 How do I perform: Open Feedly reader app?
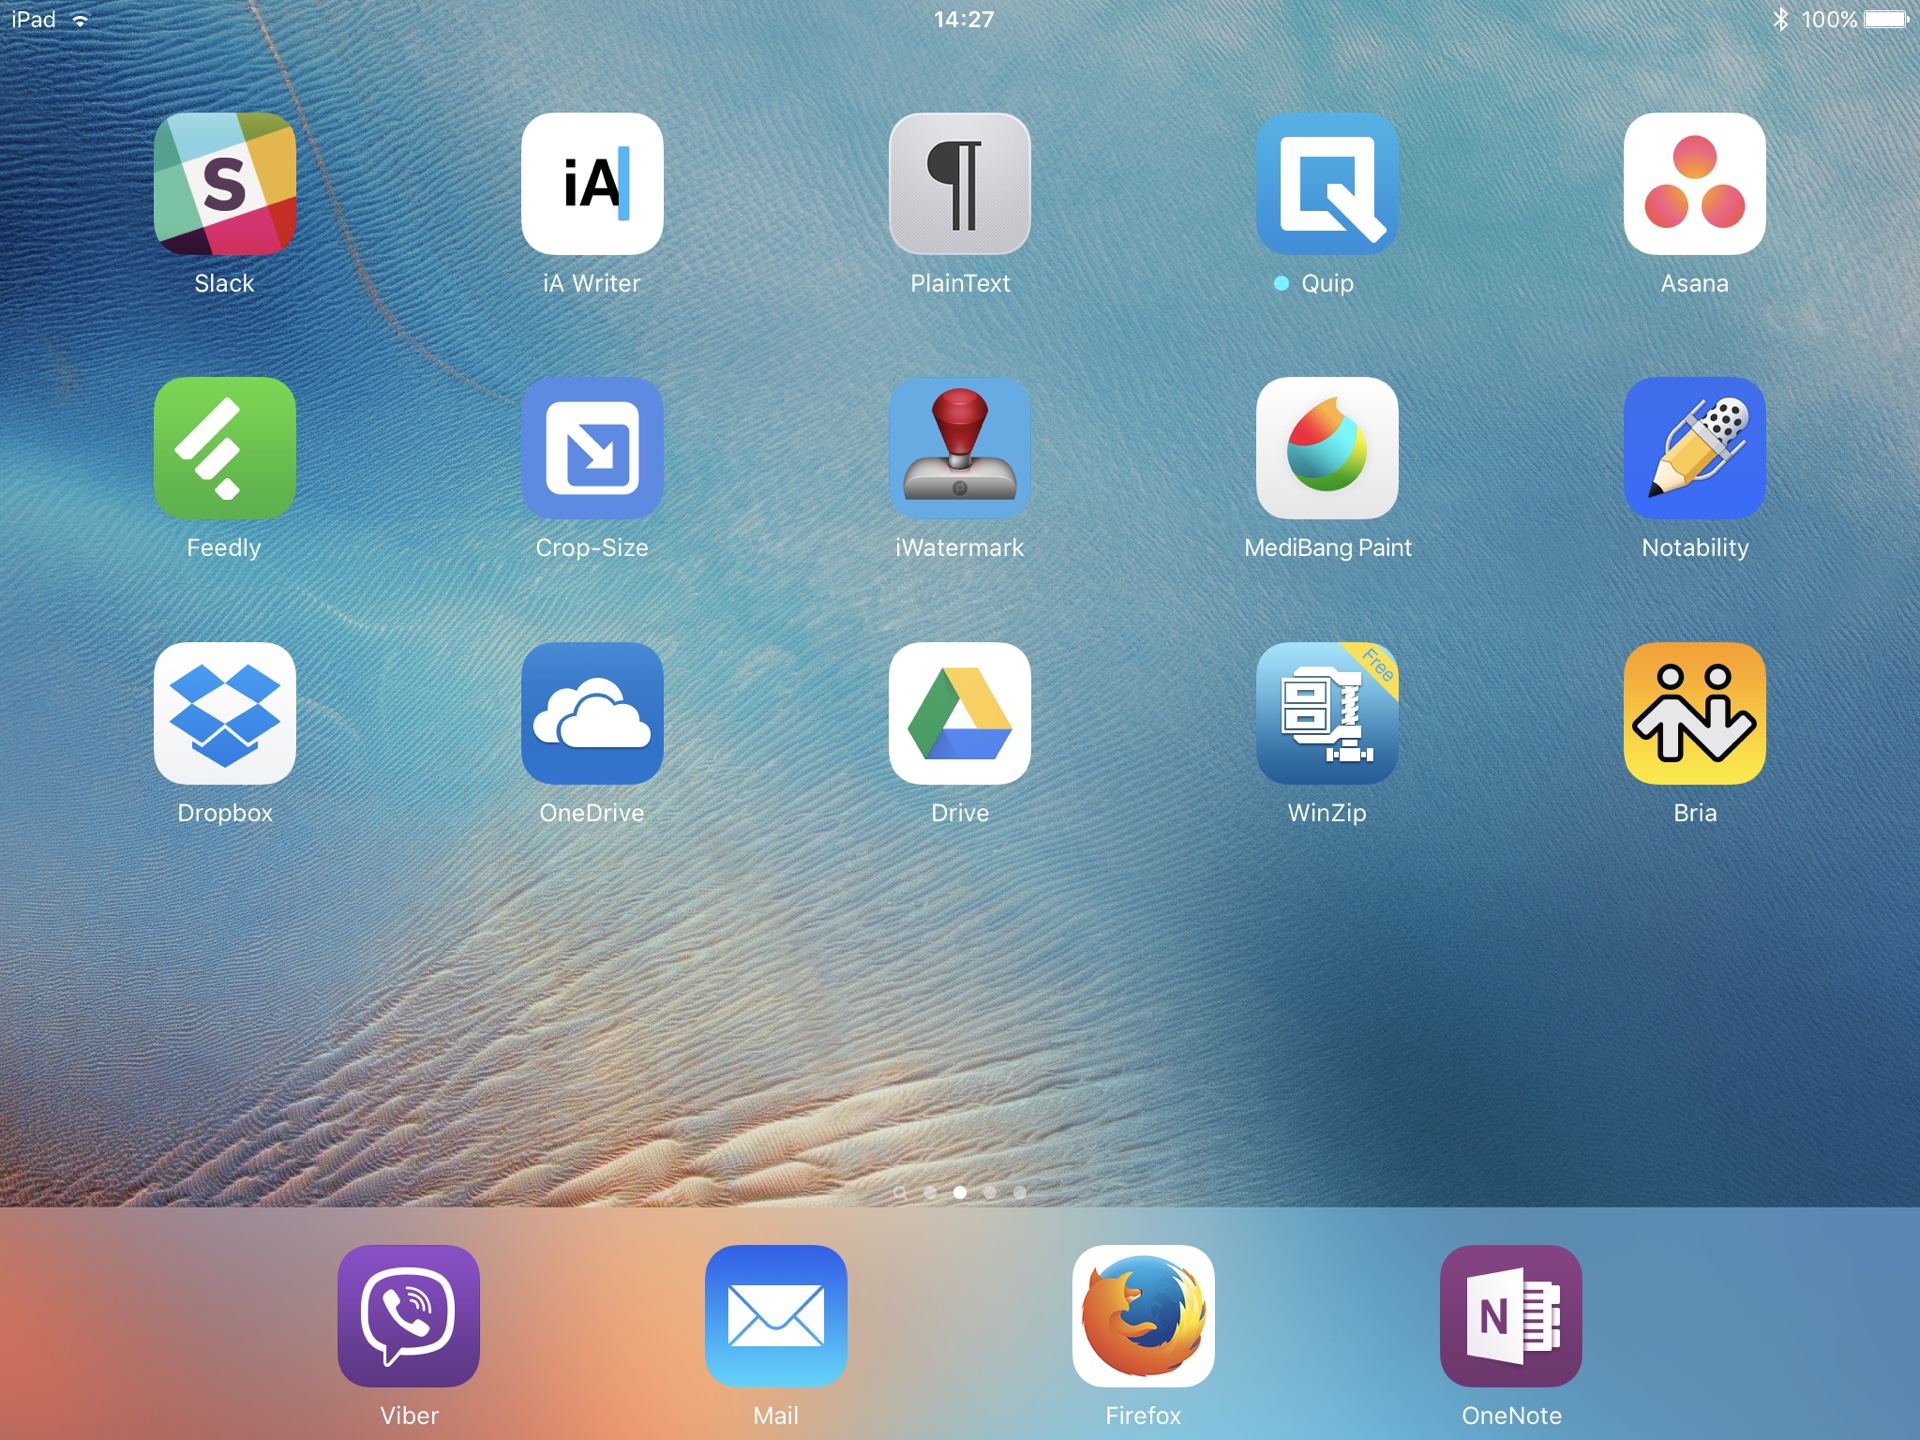tap(224, 448)
